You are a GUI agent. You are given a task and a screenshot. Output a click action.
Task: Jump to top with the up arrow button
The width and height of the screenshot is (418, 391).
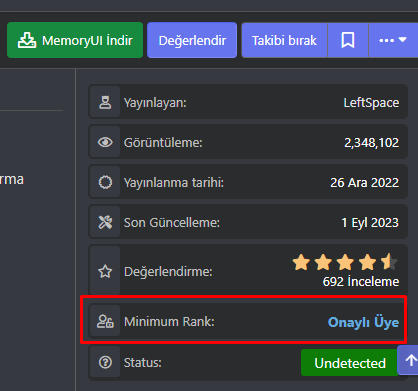click(x=410, y=360)
